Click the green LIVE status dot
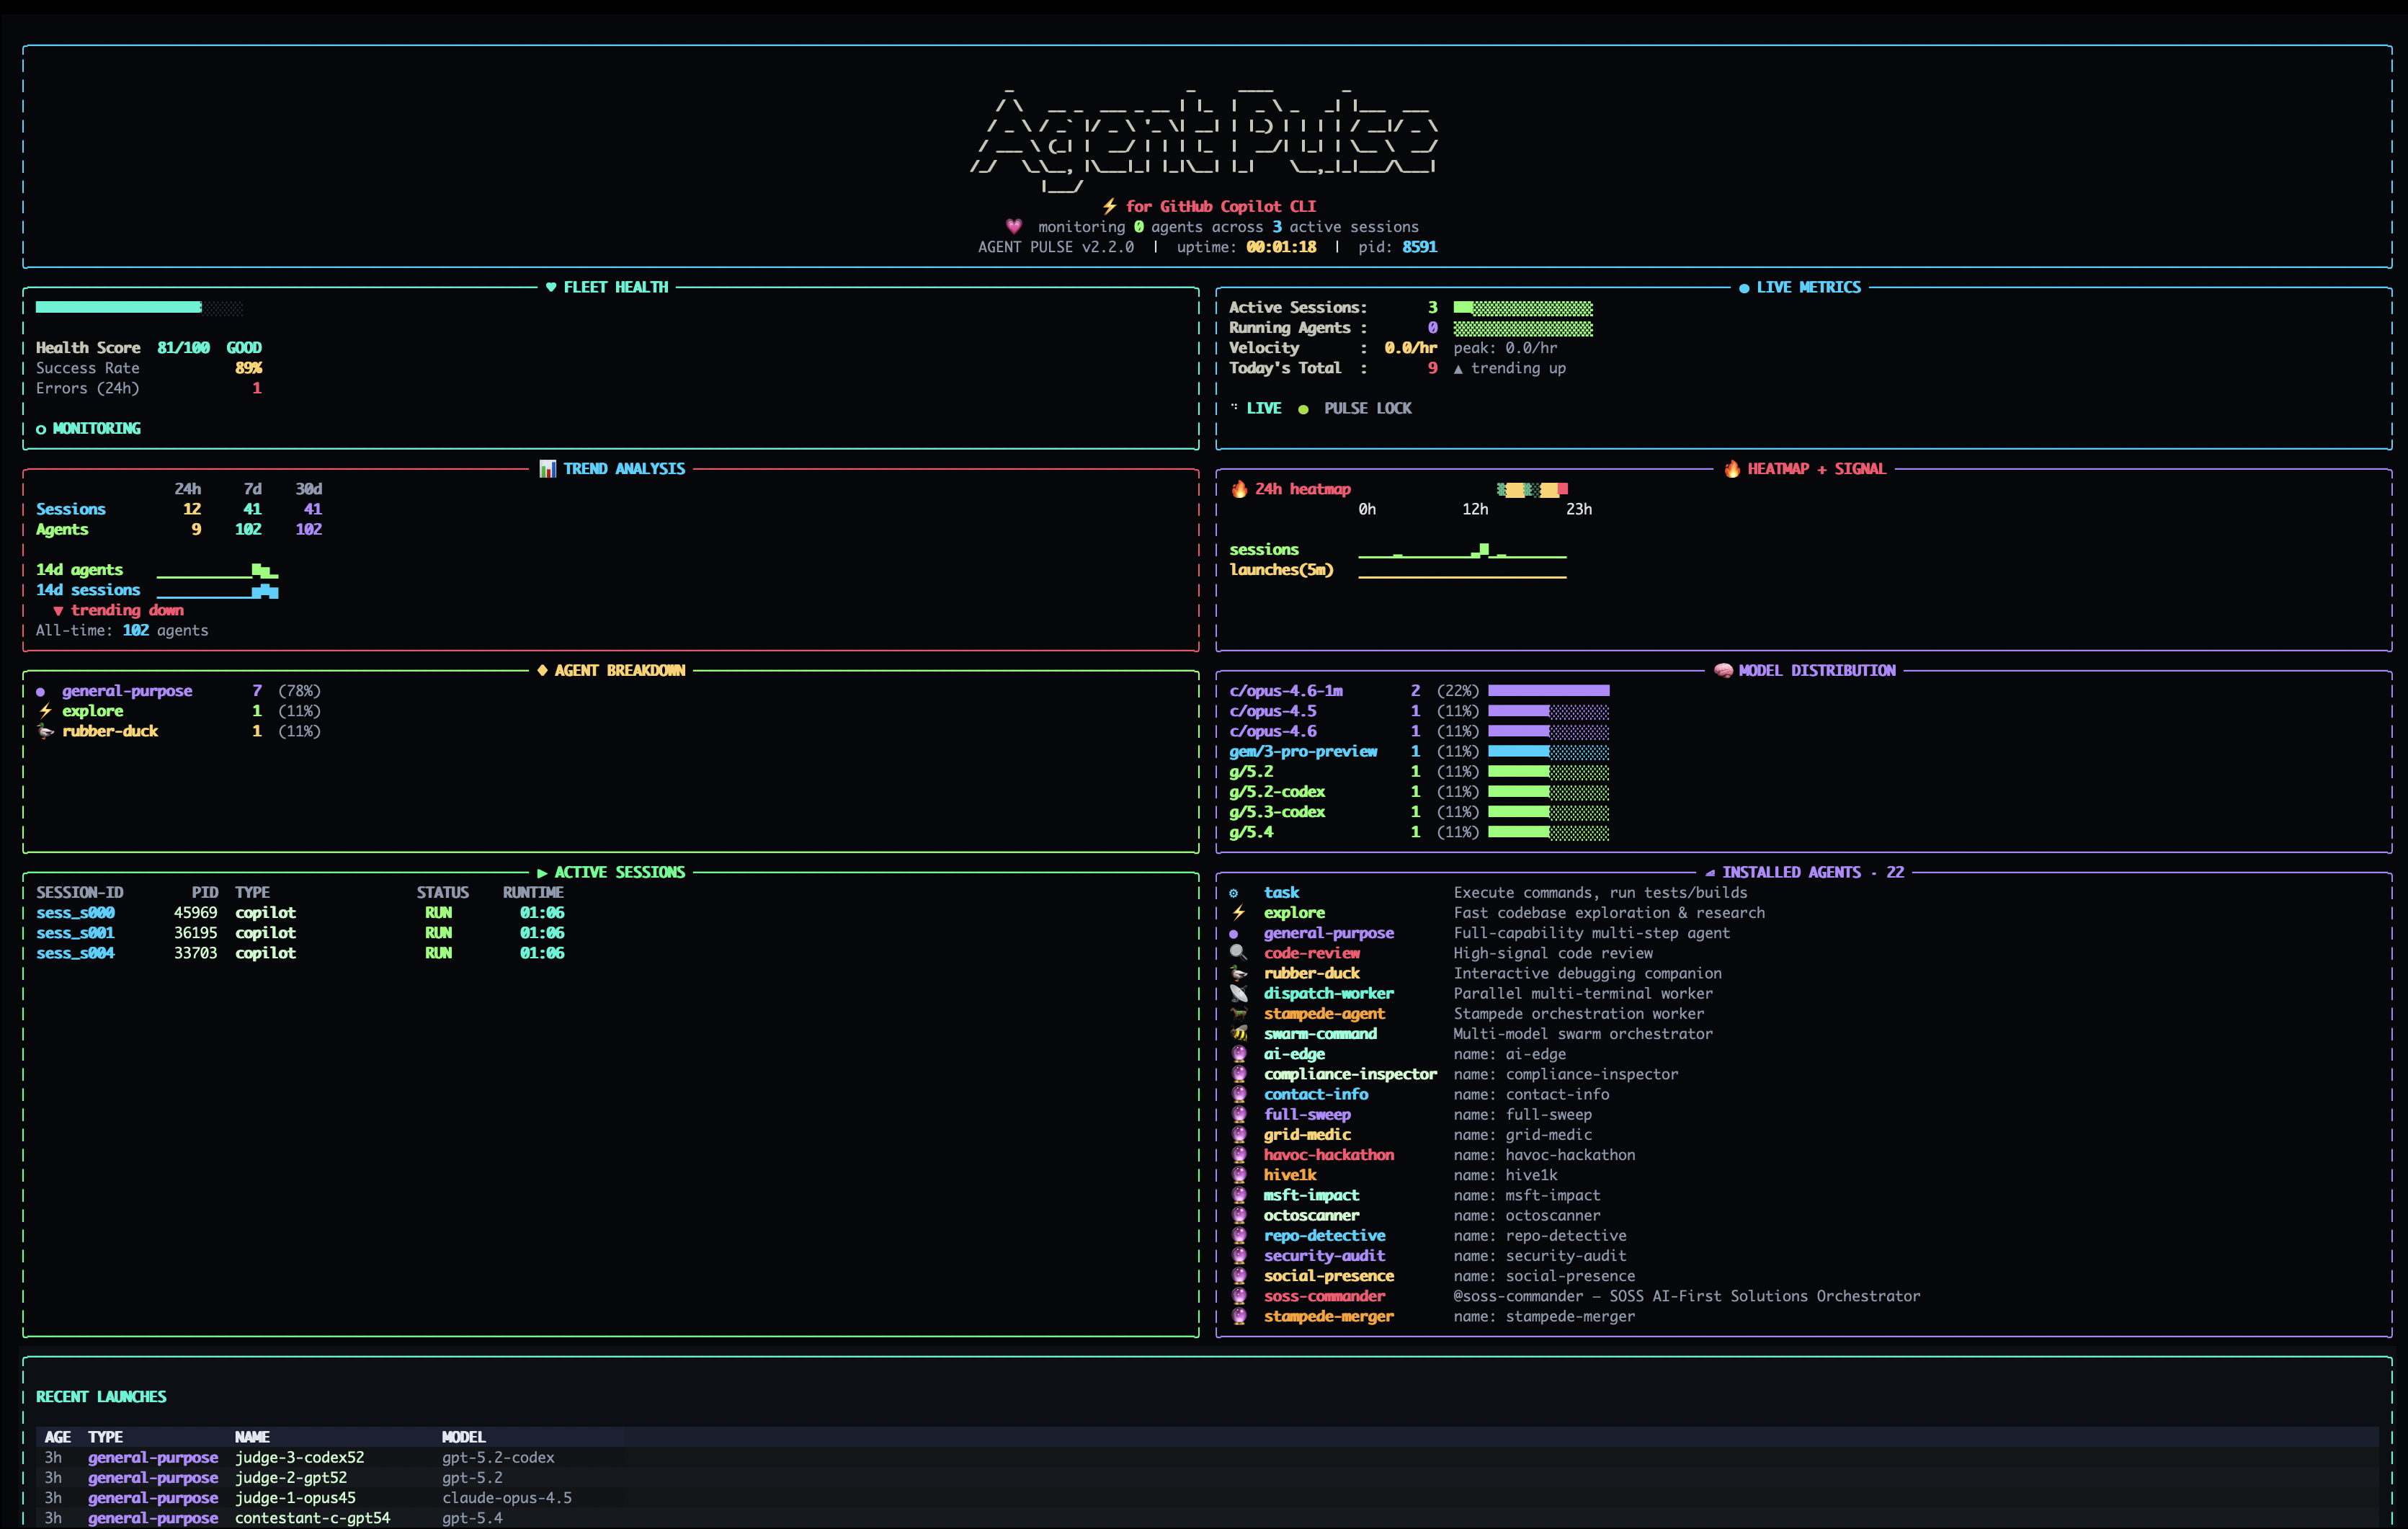 [x=1303, y=409]
